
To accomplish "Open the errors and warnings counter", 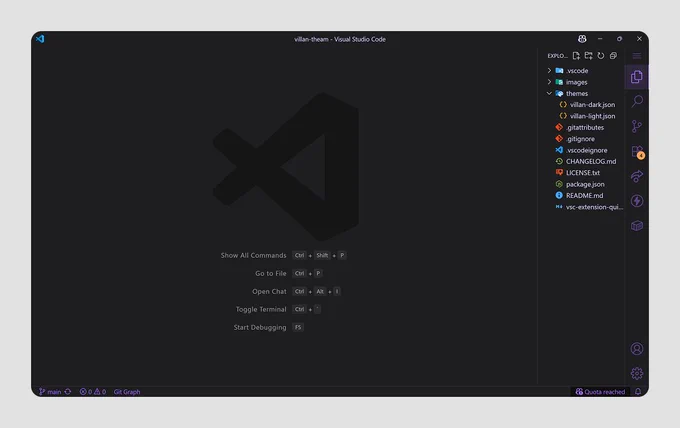I will [x=92, y=392].
